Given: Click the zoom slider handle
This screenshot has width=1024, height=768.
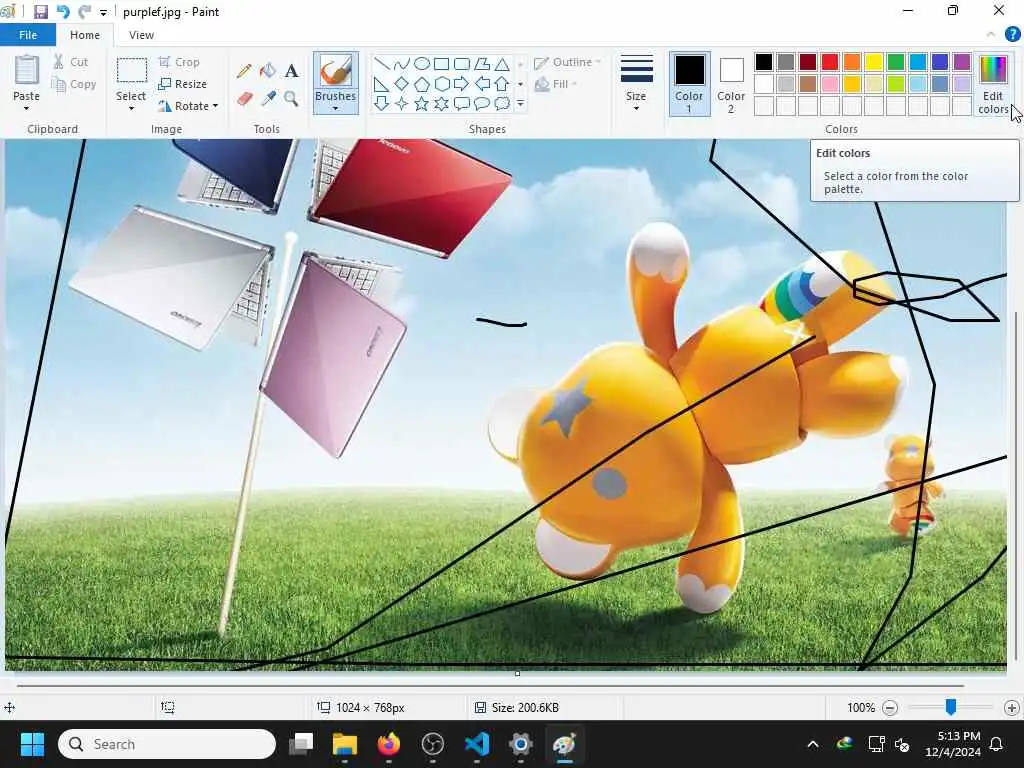Looking at the screenshot, I should [951, 706].
